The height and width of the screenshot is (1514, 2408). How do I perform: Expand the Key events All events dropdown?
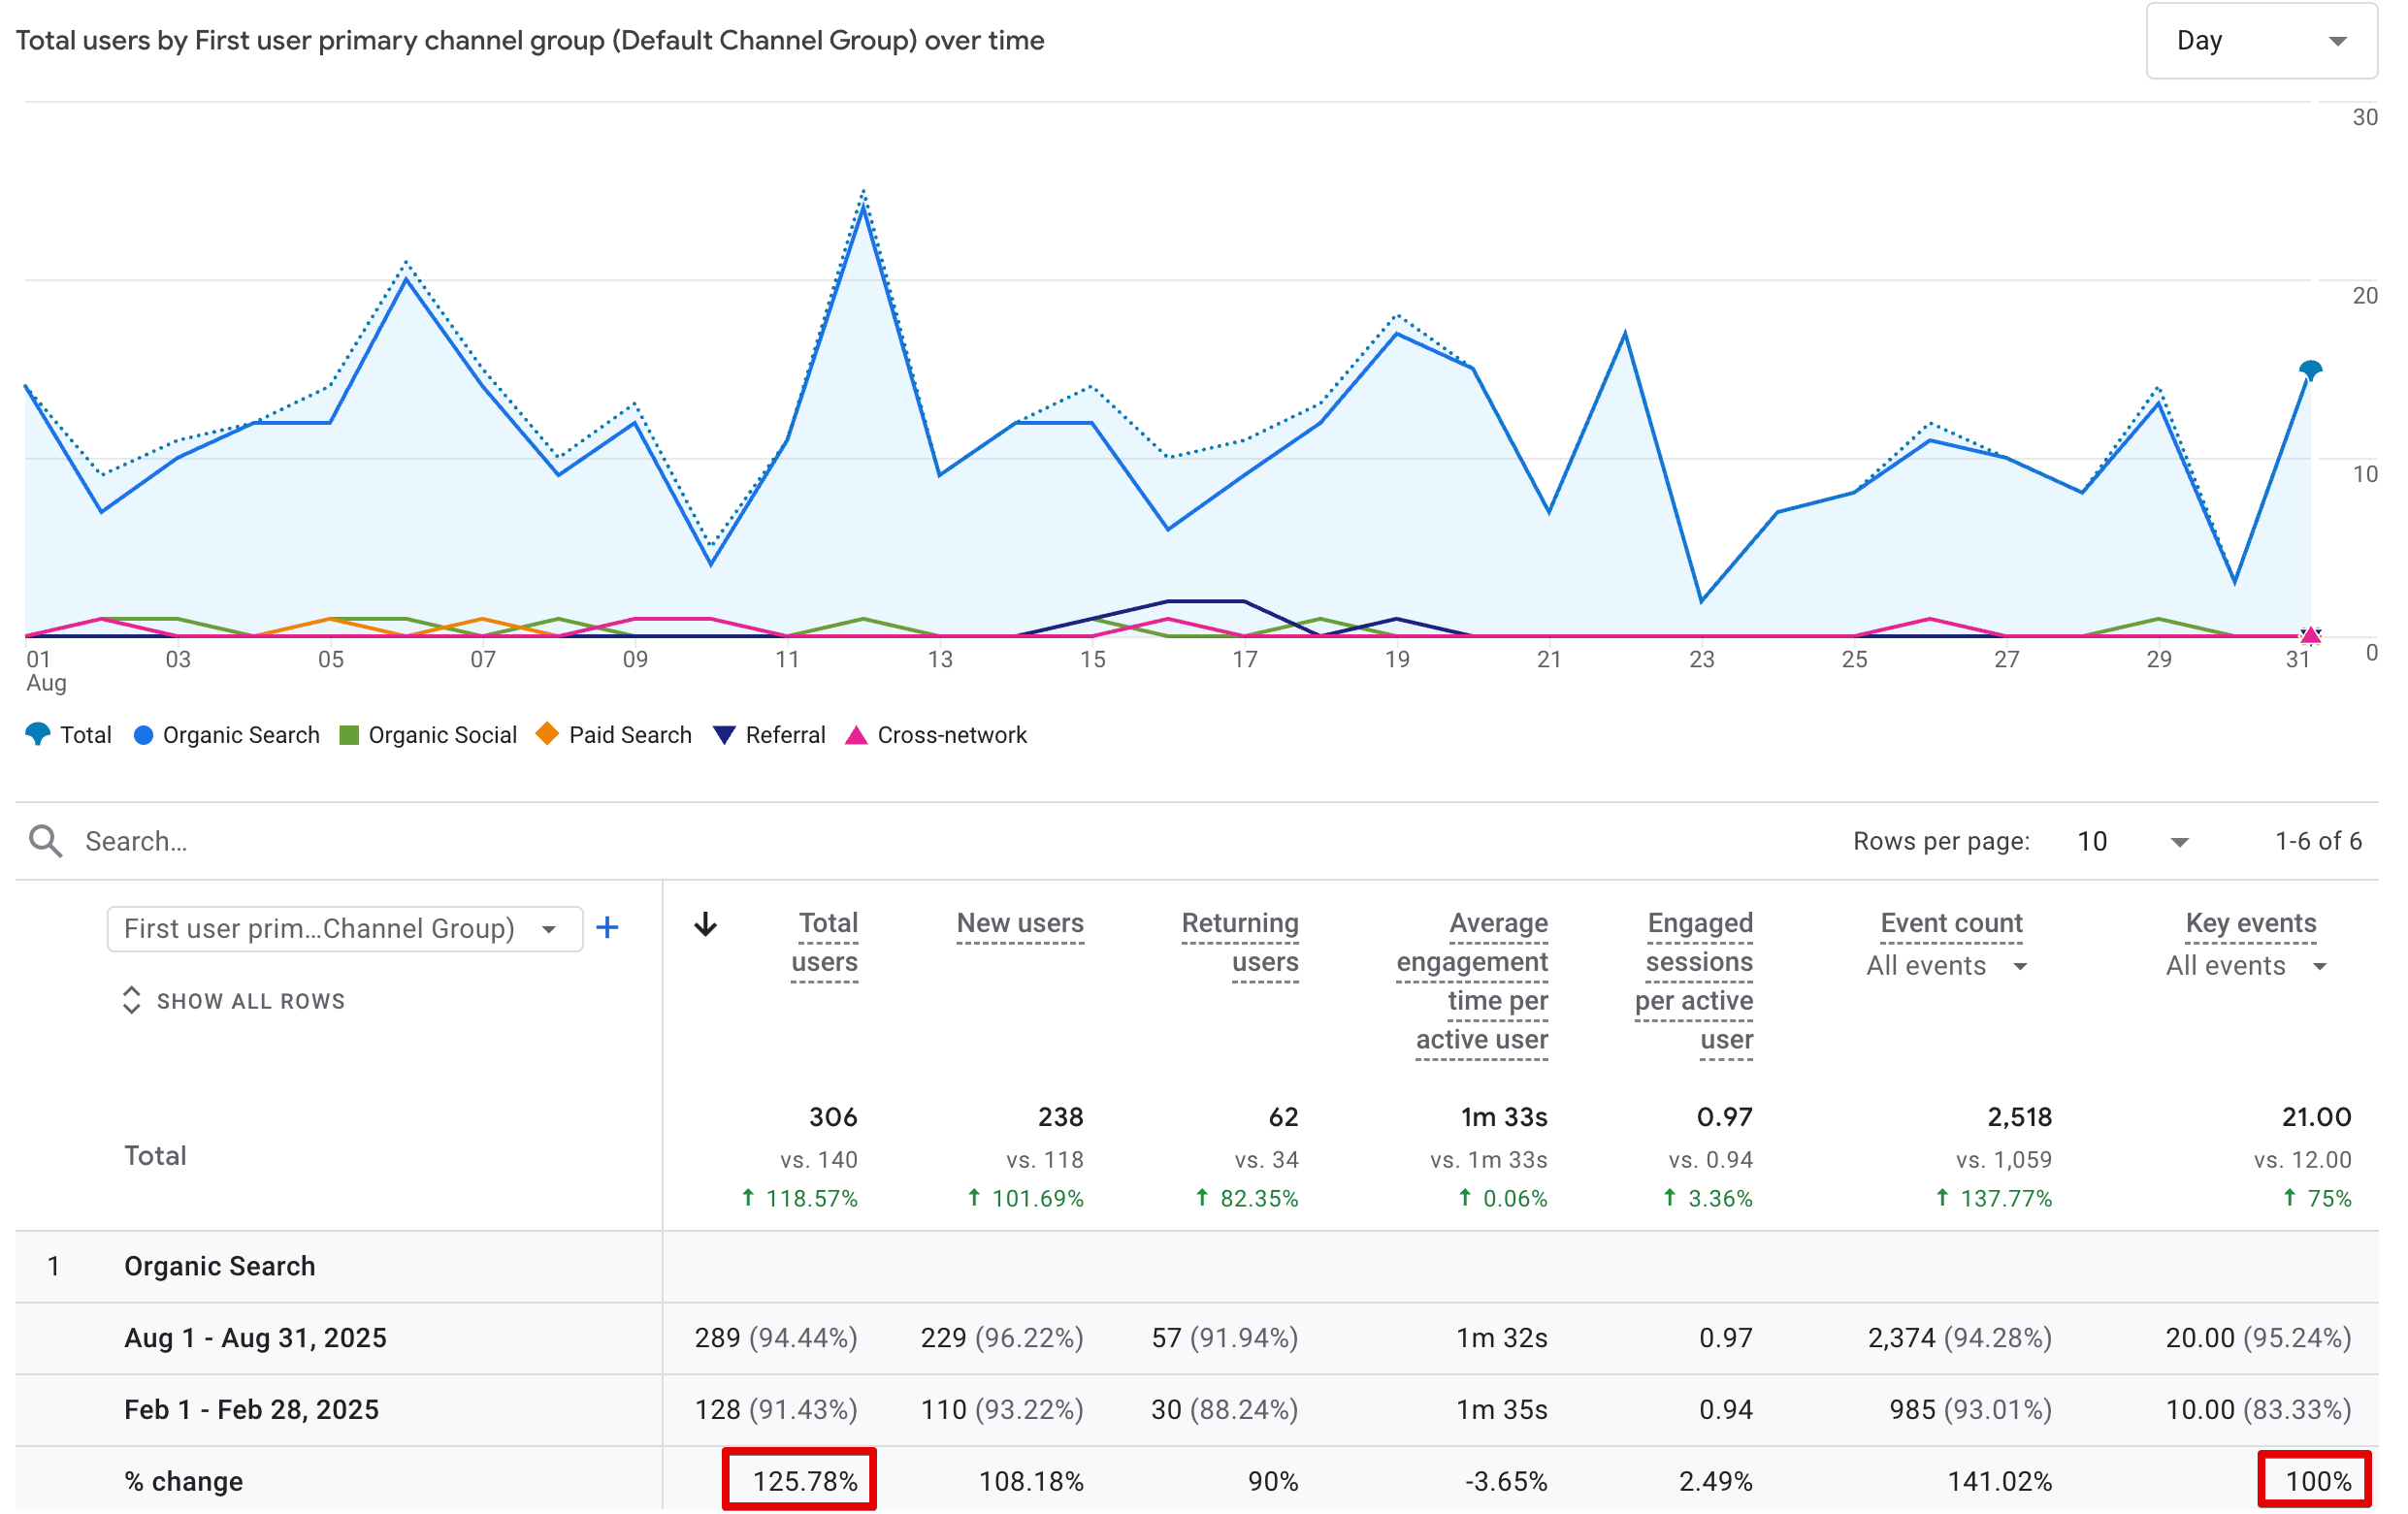pyautogui.click(x=2246, y=966)
